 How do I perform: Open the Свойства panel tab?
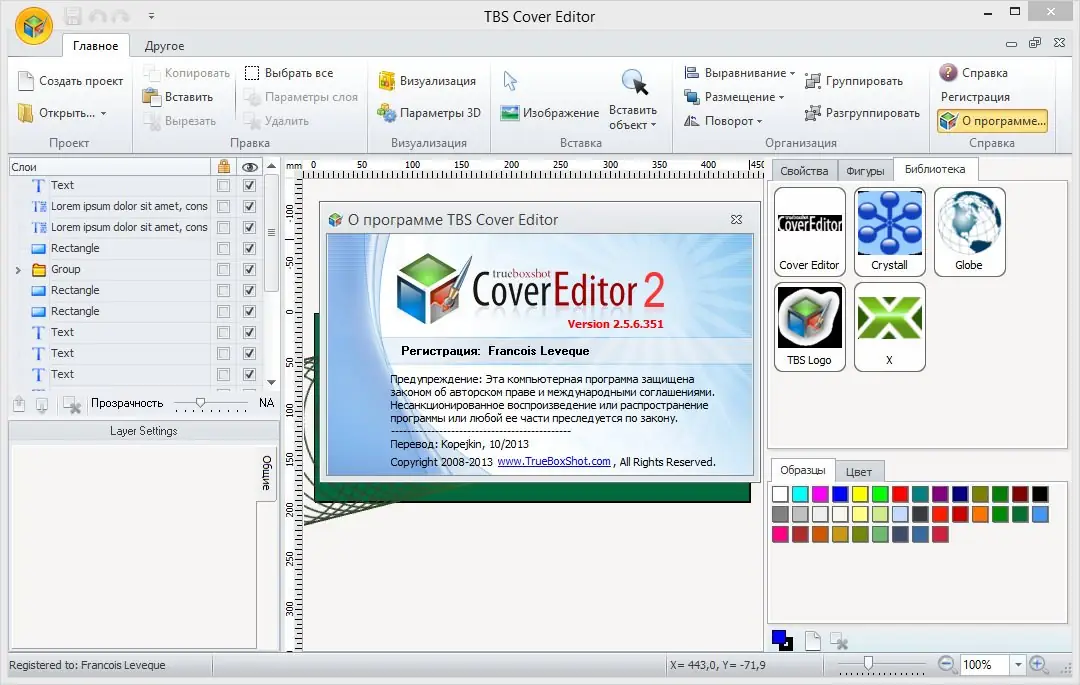[804, 171]
